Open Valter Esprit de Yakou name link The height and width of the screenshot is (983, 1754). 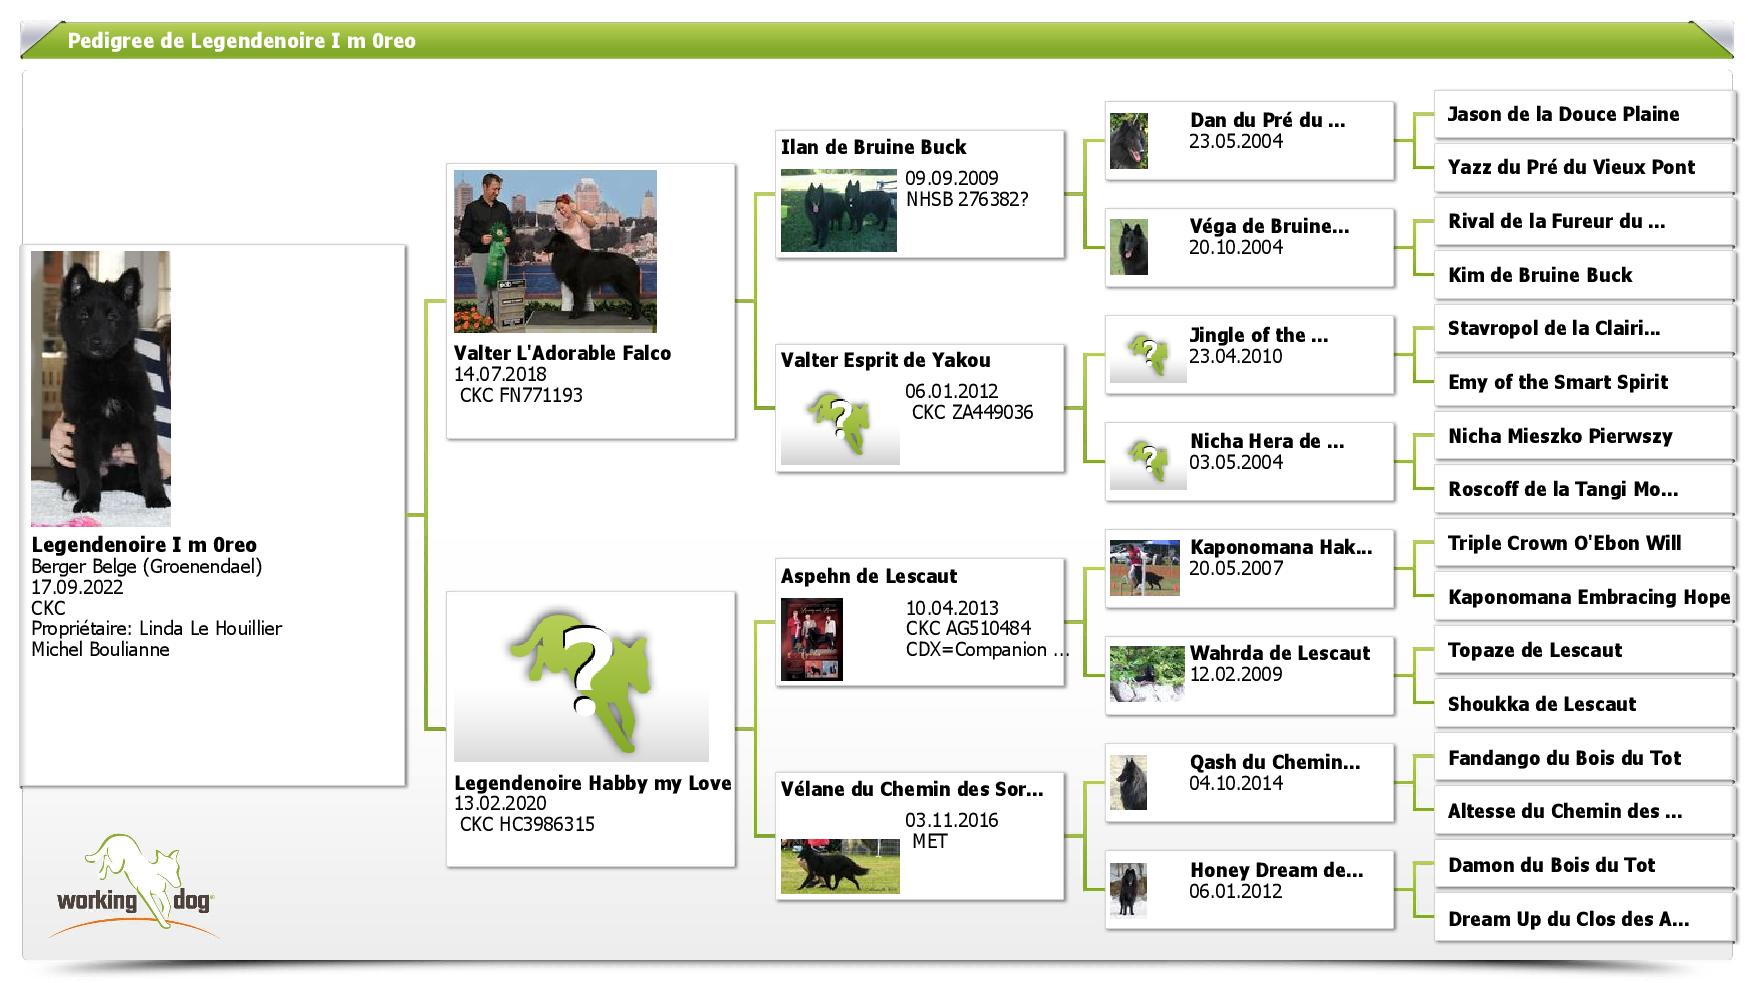pyautogui.click(x=885, y=360)
